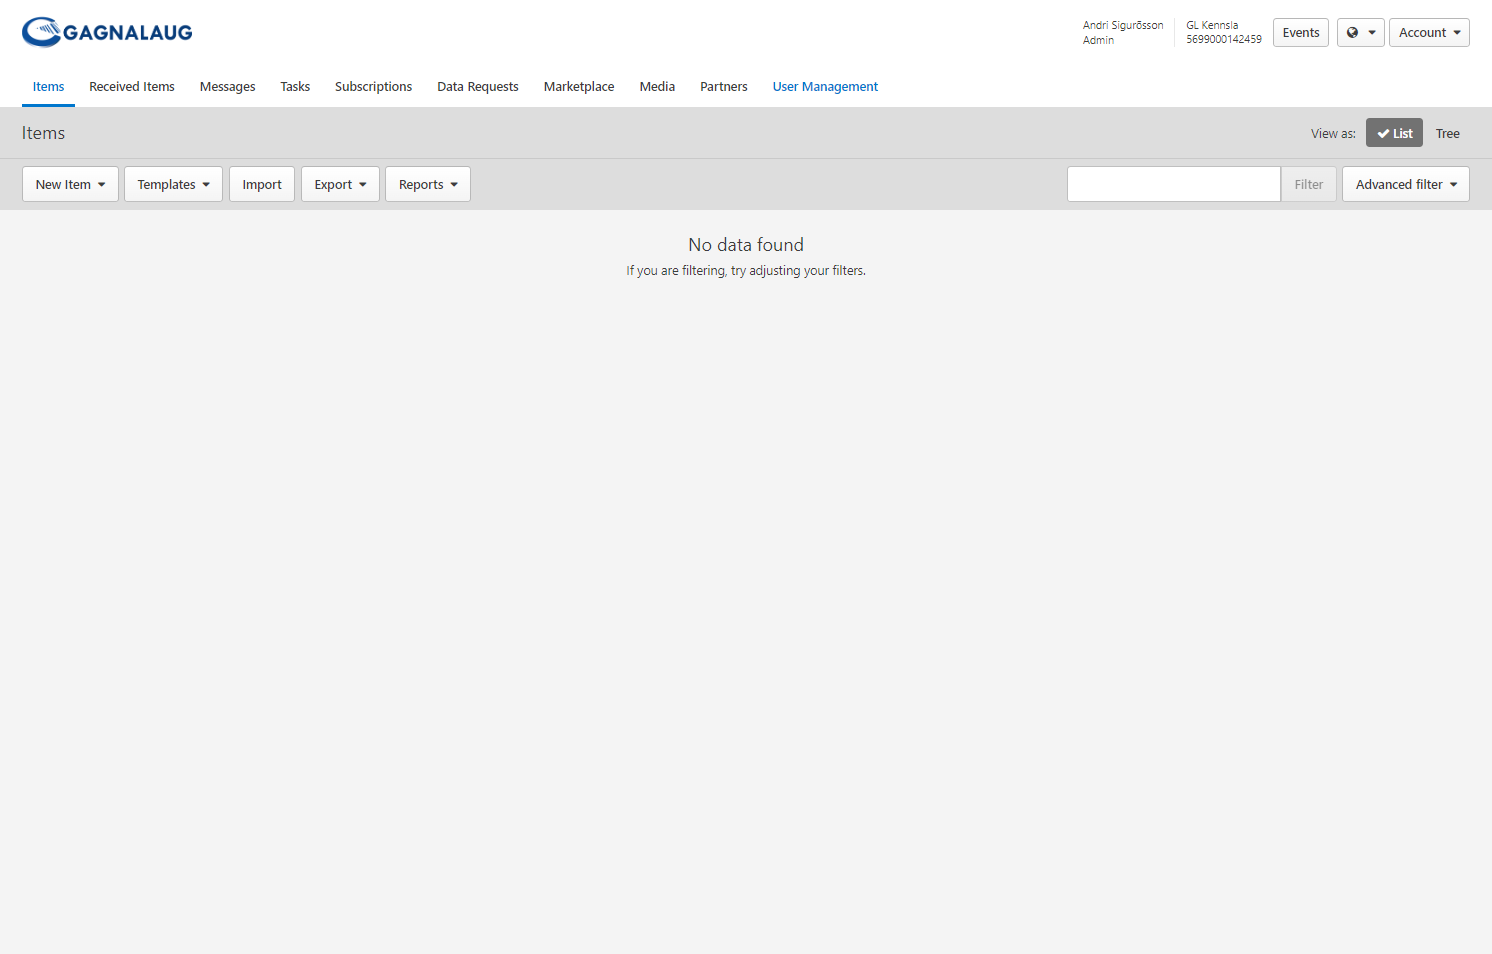
Task: Open the Templates dropdown
Action: point(173,184)
